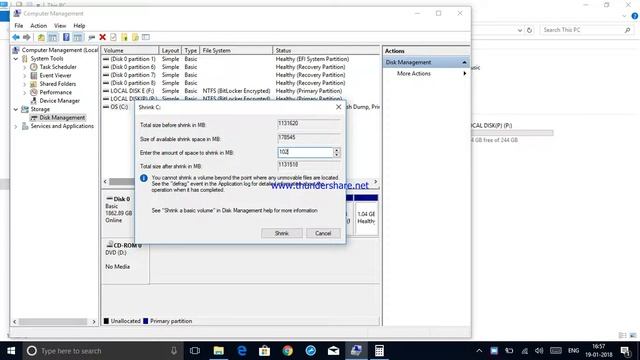Click the Disk 0 label in disk map
The height and width of the screenshot is (360, 640).
pyautogui.click(x=121, y=199)
